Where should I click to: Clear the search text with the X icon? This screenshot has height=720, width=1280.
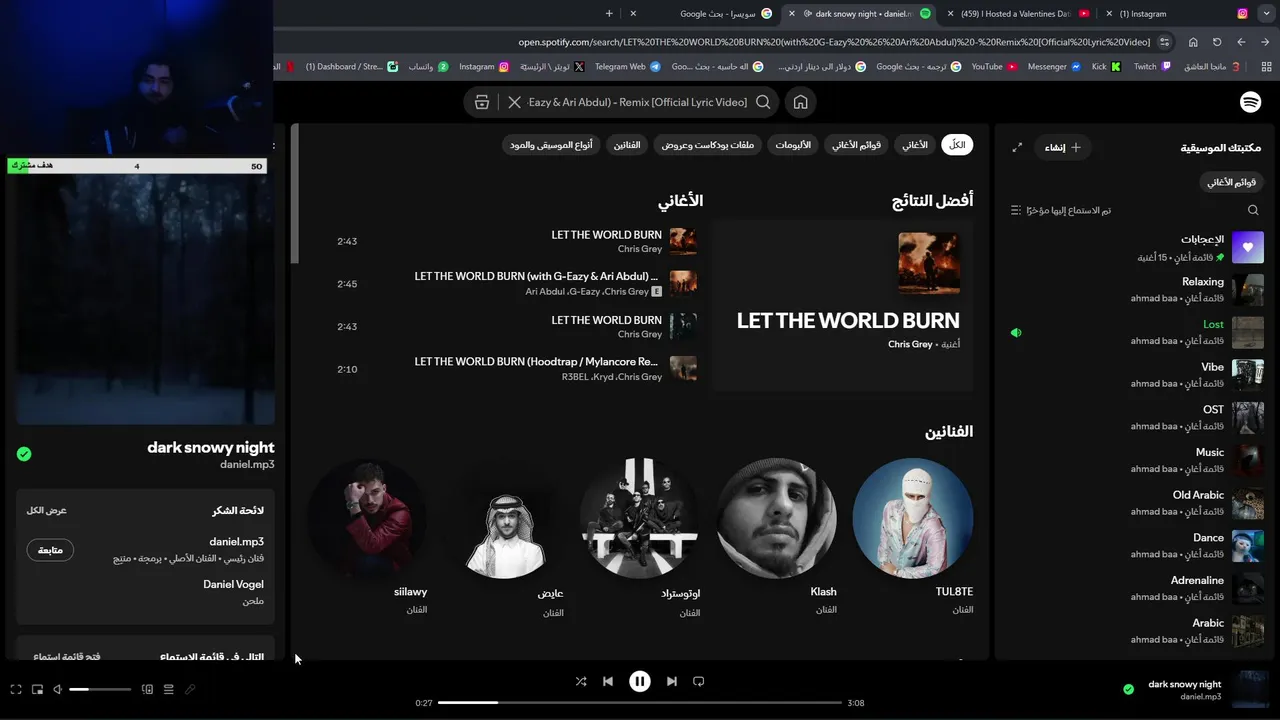[514, 102]
